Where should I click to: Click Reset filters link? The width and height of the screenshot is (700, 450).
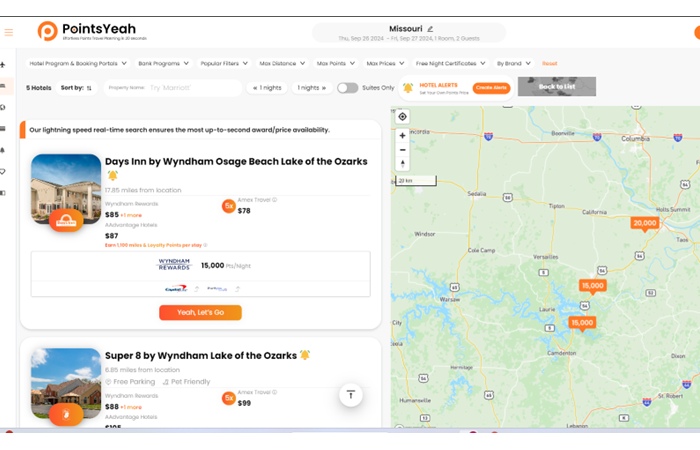[x=550, y=63]
